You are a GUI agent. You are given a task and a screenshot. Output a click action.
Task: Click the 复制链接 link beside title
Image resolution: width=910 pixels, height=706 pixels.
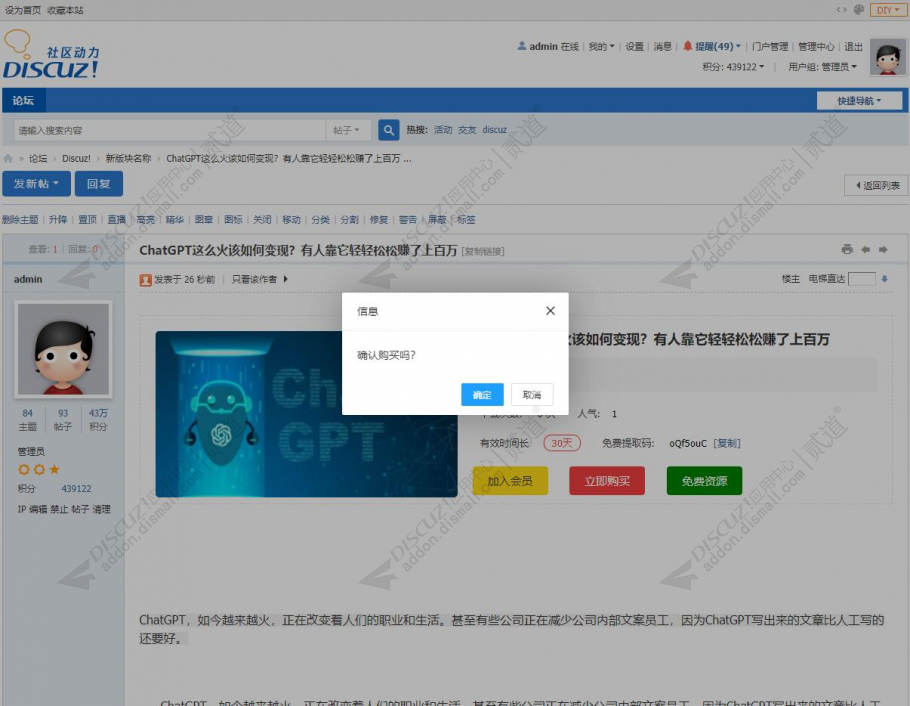(483, 251)
